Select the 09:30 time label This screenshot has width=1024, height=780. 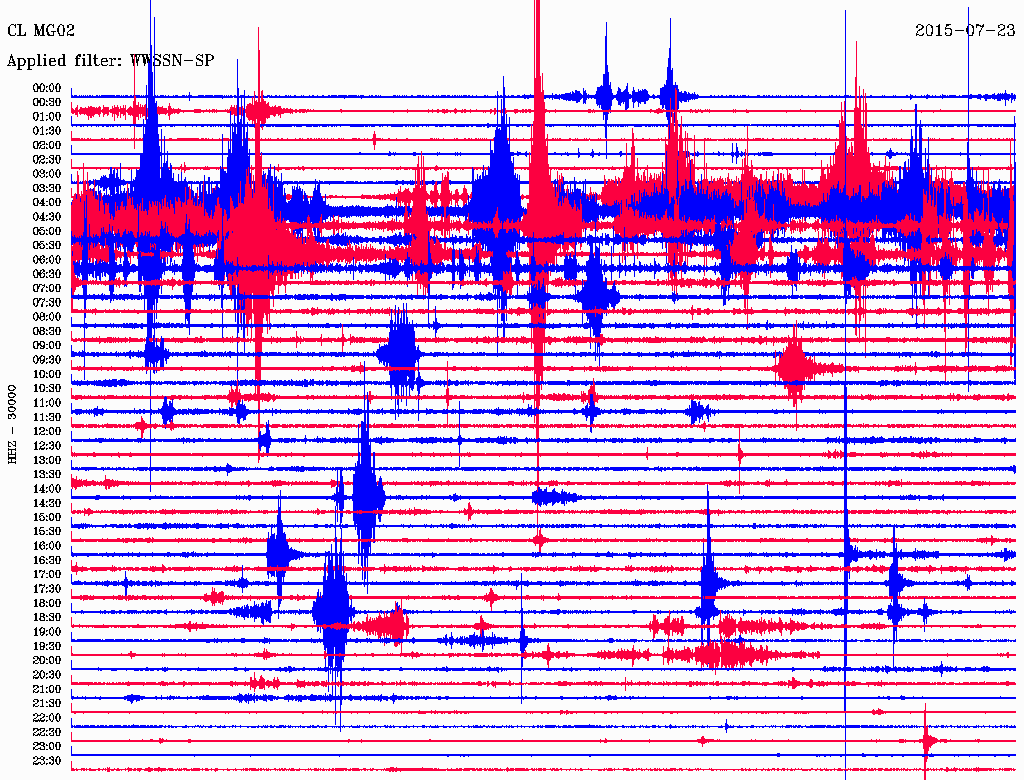(x=47, y=360)
